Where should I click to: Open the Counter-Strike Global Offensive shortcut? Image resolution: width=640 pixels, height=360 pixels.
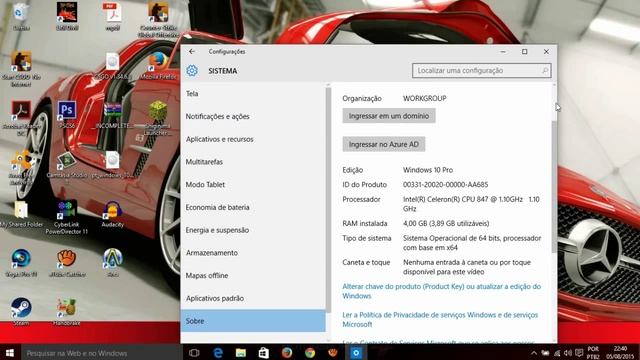click(x=158, y=20)
